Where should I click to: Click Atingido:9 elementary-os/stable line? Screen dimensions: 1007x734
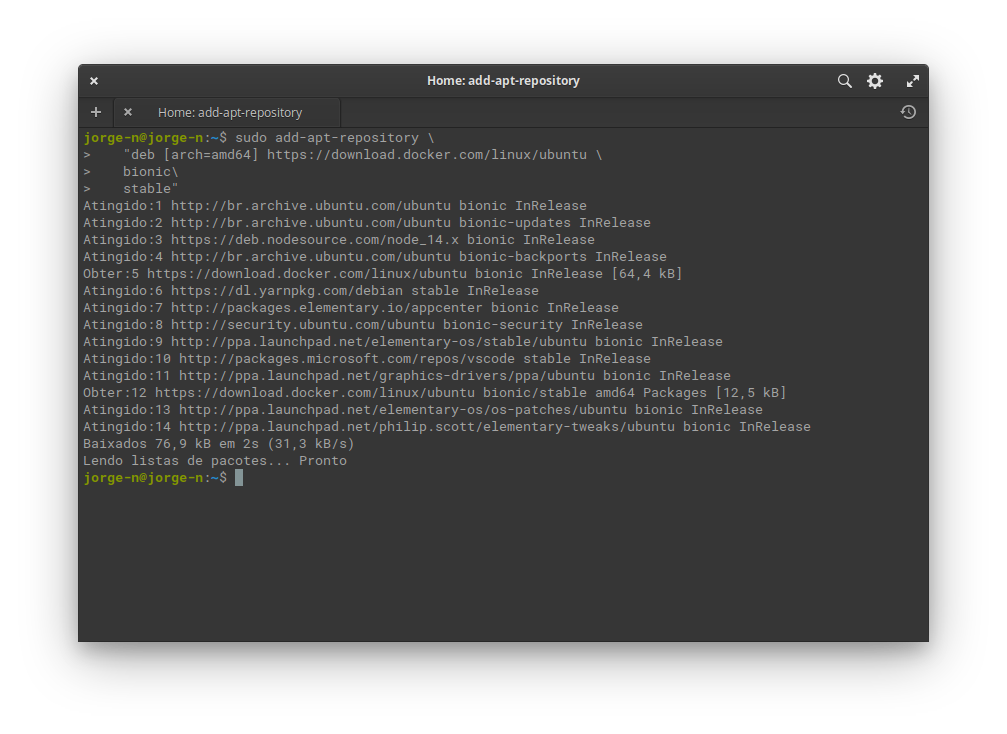pyautogui.click(x=403, y=342)
